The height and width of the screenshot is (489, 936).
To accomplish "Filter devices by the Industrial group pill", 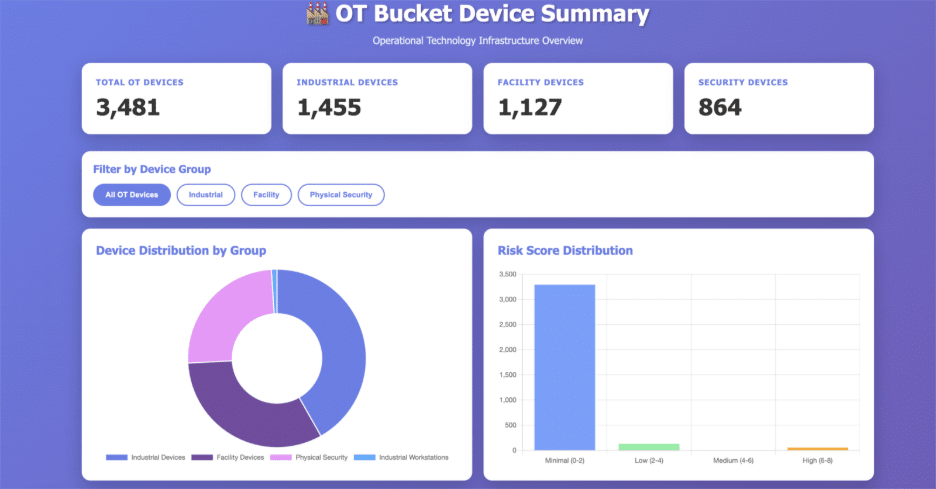I will coord(206,195).
